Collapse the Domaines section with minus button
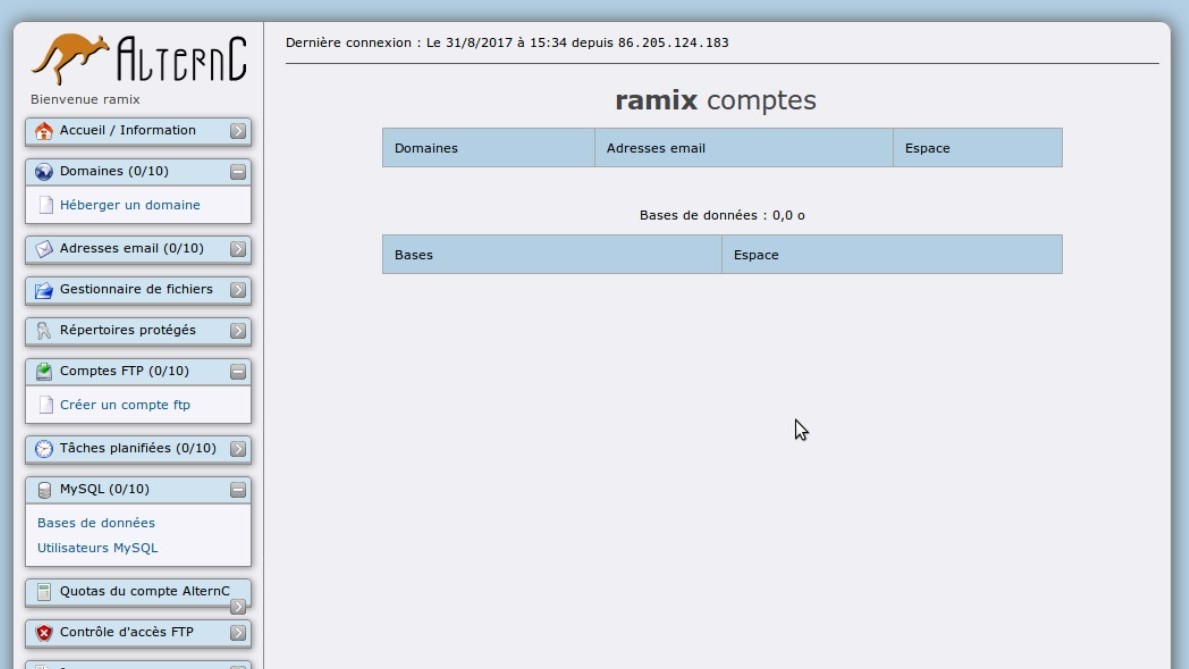Screen dimensions: 1189x669 click(237, 172)
